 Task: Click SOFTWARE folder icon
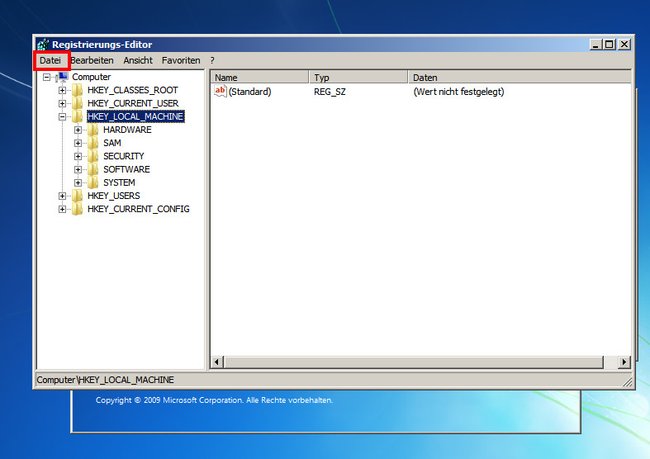[x=93, y=170]
